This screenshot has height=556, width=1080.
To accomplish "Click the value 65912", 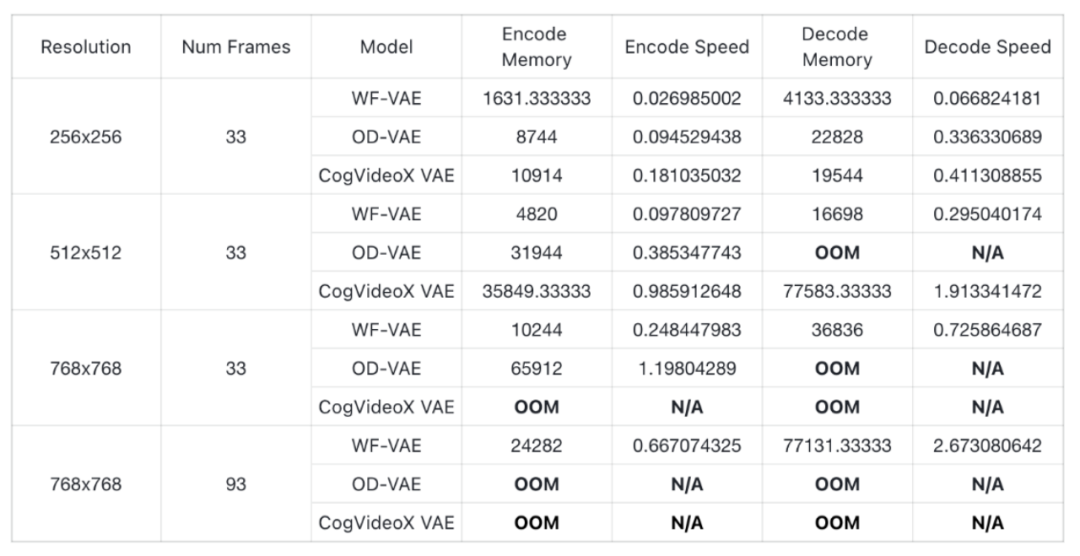I will point(537,369).
